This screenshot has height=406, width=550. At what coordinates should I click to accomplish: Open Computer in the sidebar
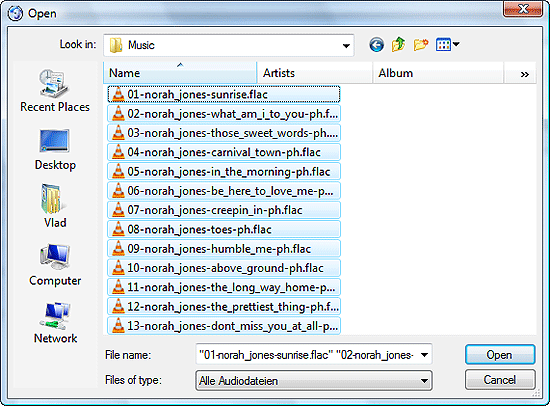pos(55,265)
